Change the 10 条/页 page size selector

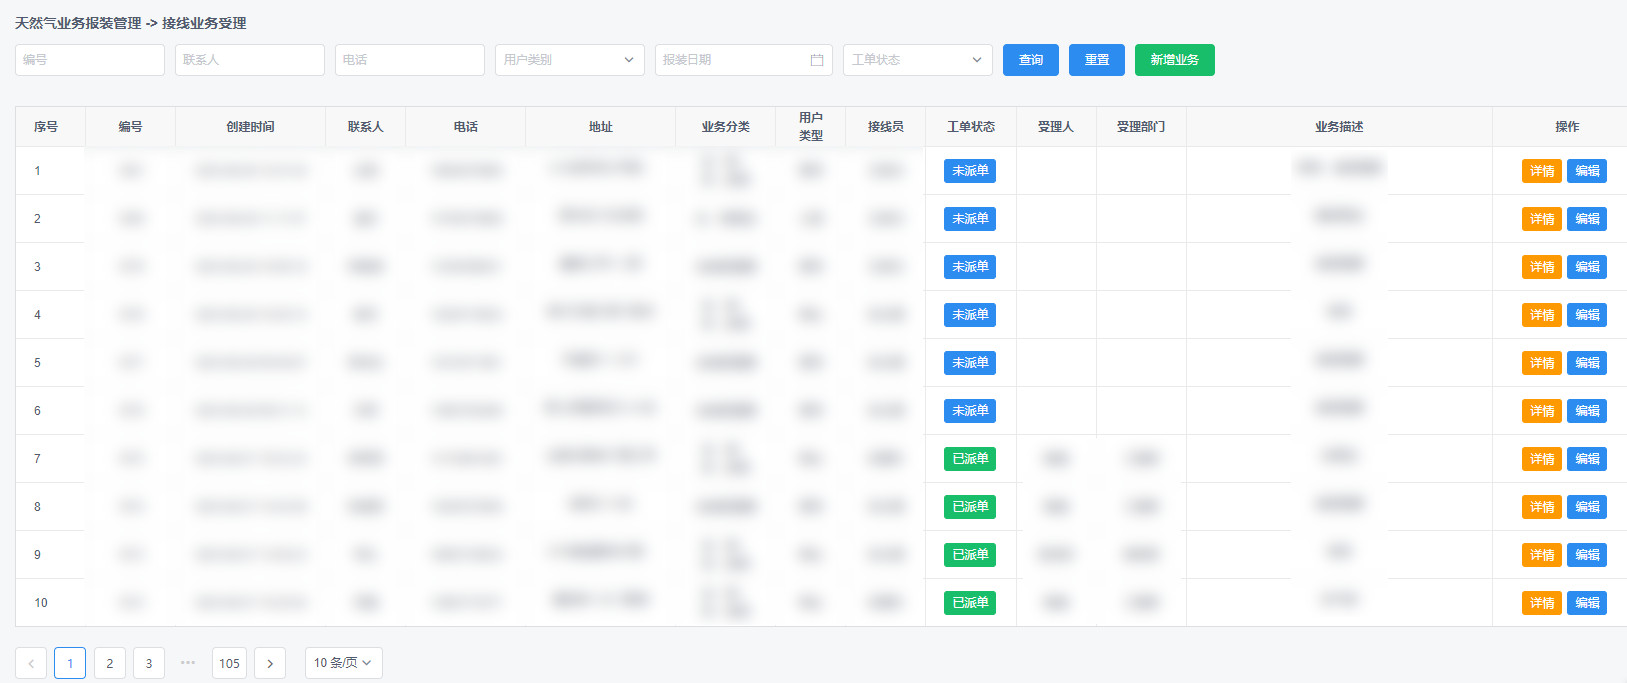pos(343,663)
